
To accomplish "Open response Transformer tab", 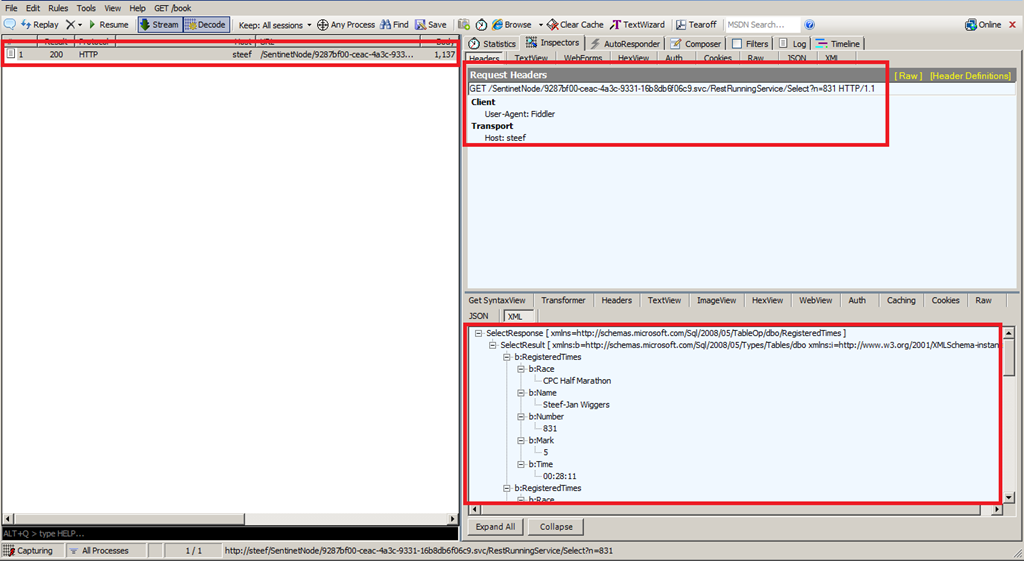I will pos(563,300).
